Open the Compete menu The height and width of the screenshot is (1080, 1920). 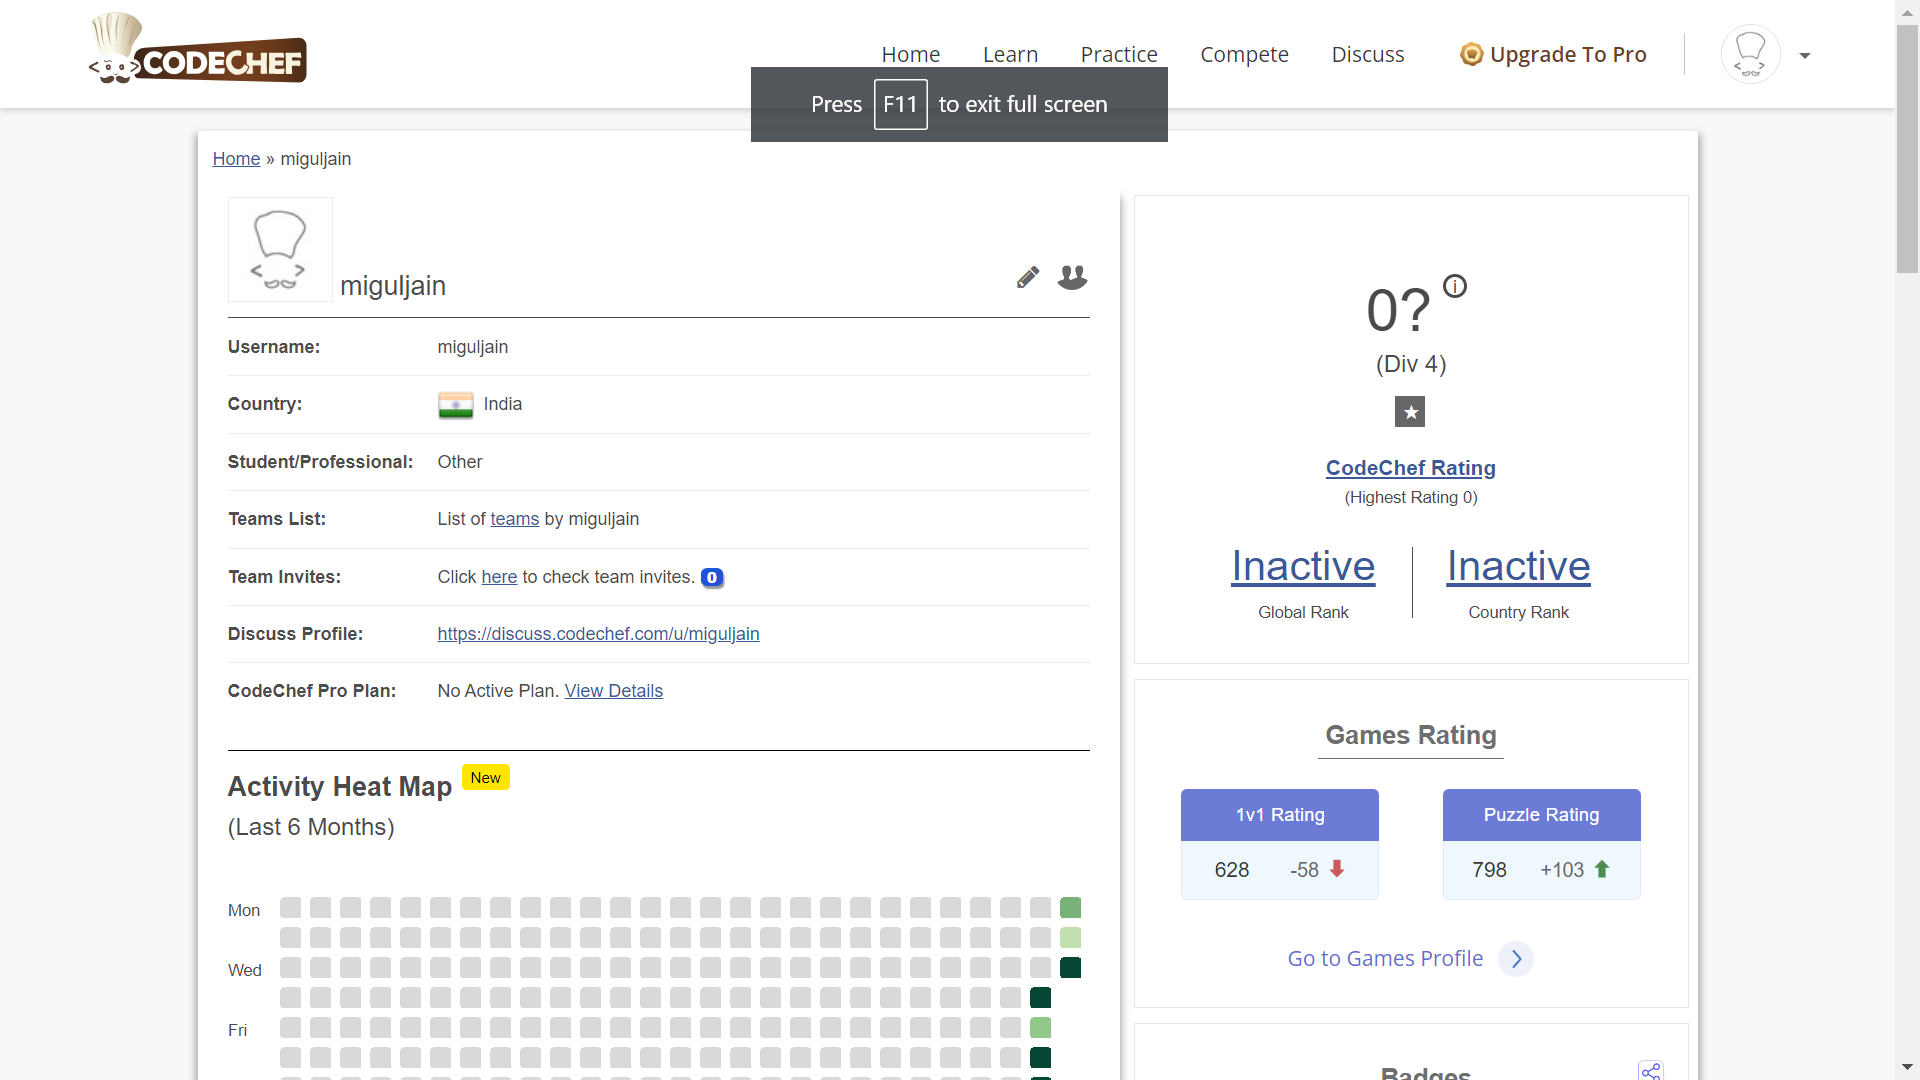1244,54
